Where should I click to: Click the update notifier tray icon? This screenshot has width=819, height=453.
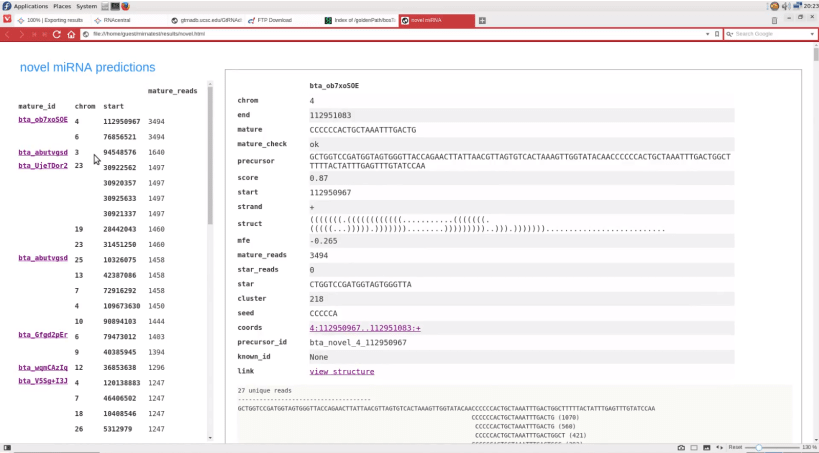click(775, 6)
